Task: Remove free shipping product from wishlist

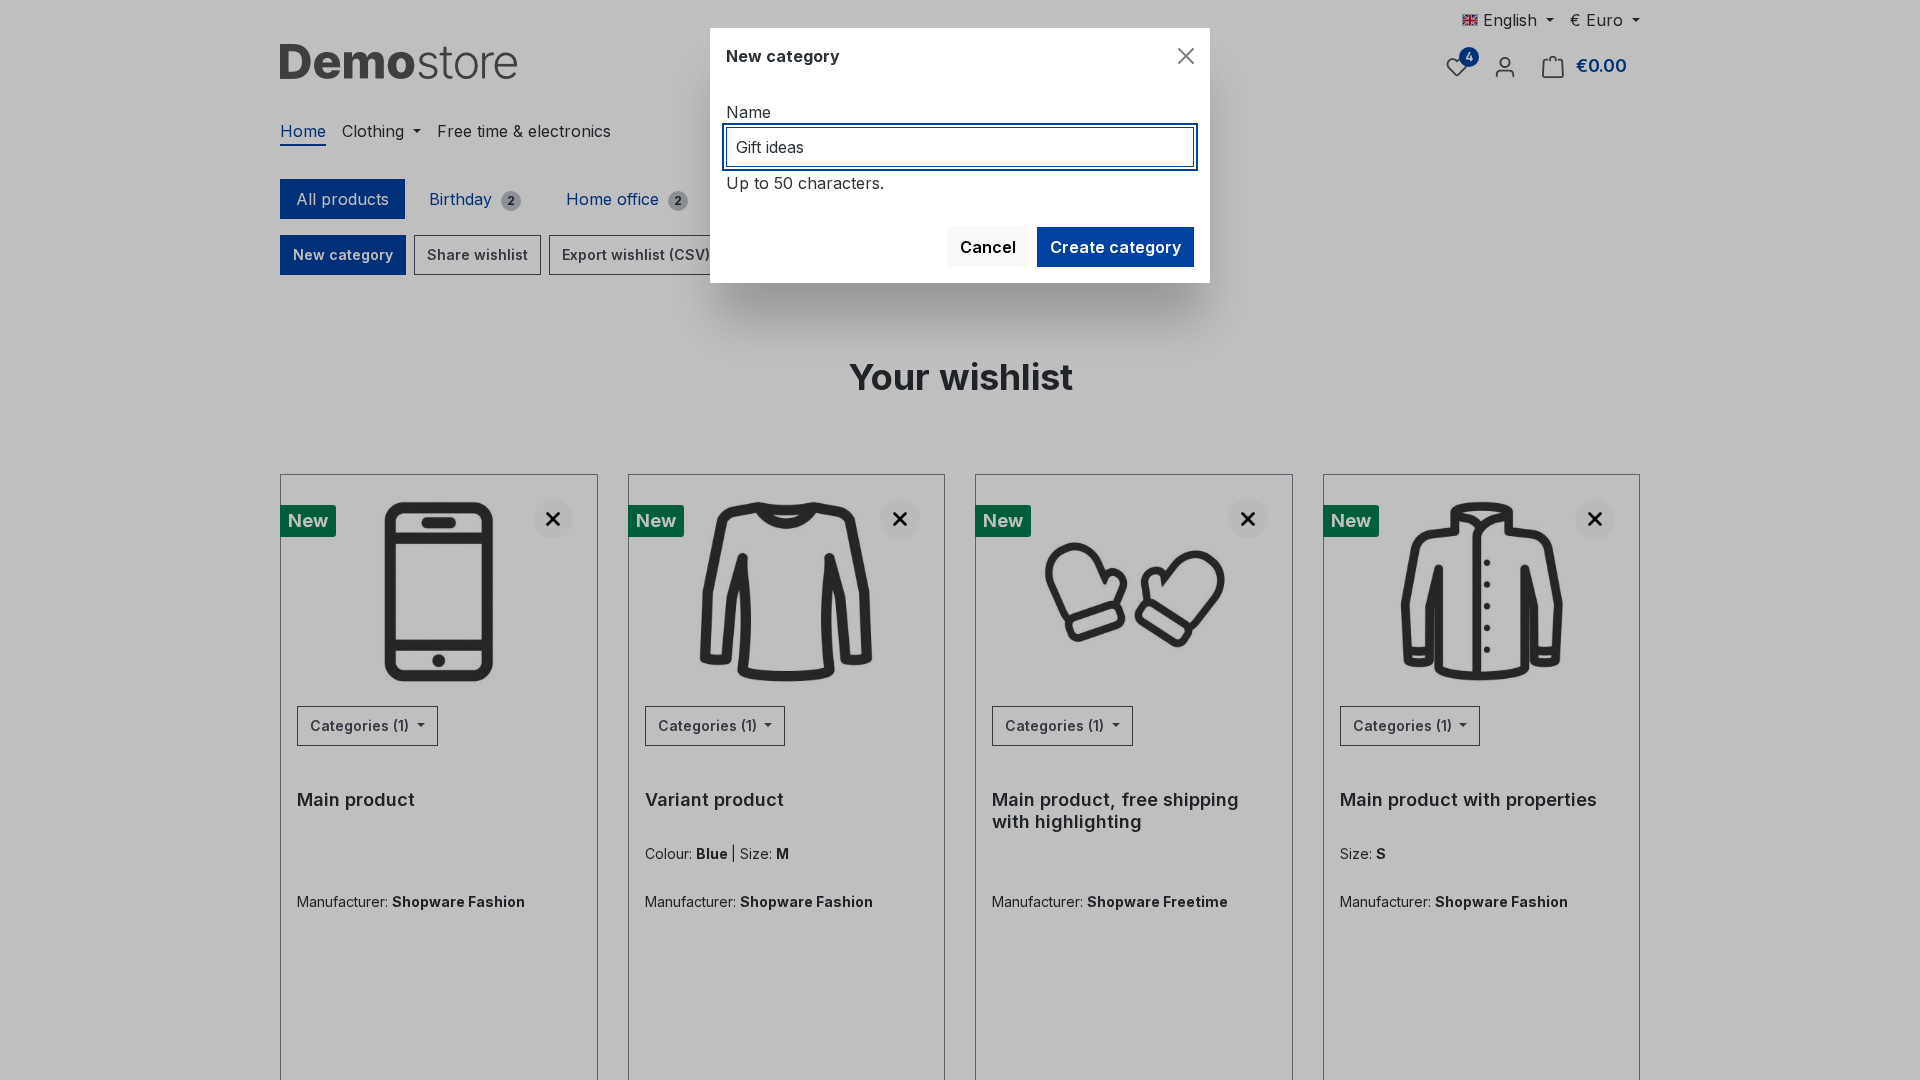Action: click(x=1248, y=519)
